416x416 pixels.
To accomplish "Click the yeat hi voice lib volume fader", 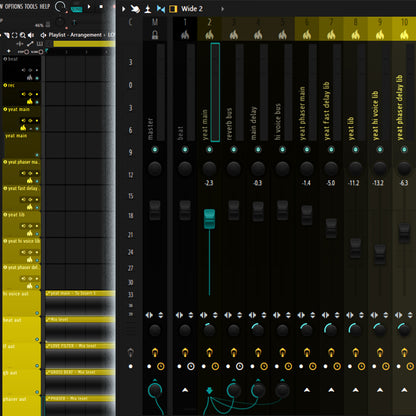I will (x=380, y=254).
